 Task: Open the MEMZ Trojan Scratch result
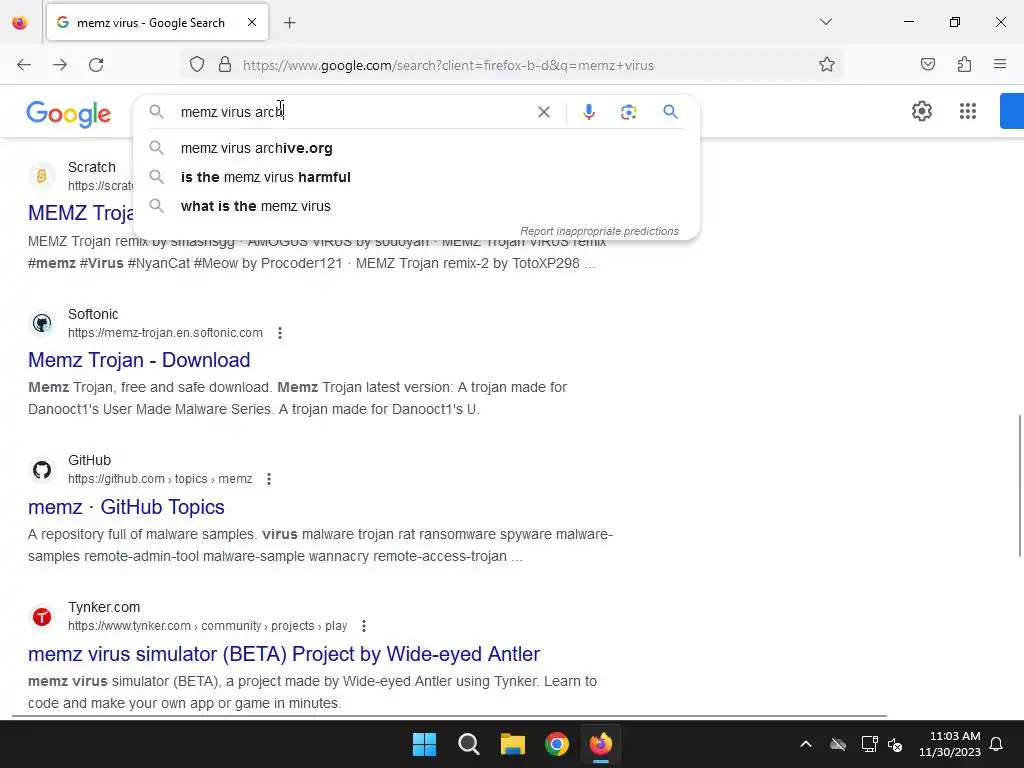81,213
